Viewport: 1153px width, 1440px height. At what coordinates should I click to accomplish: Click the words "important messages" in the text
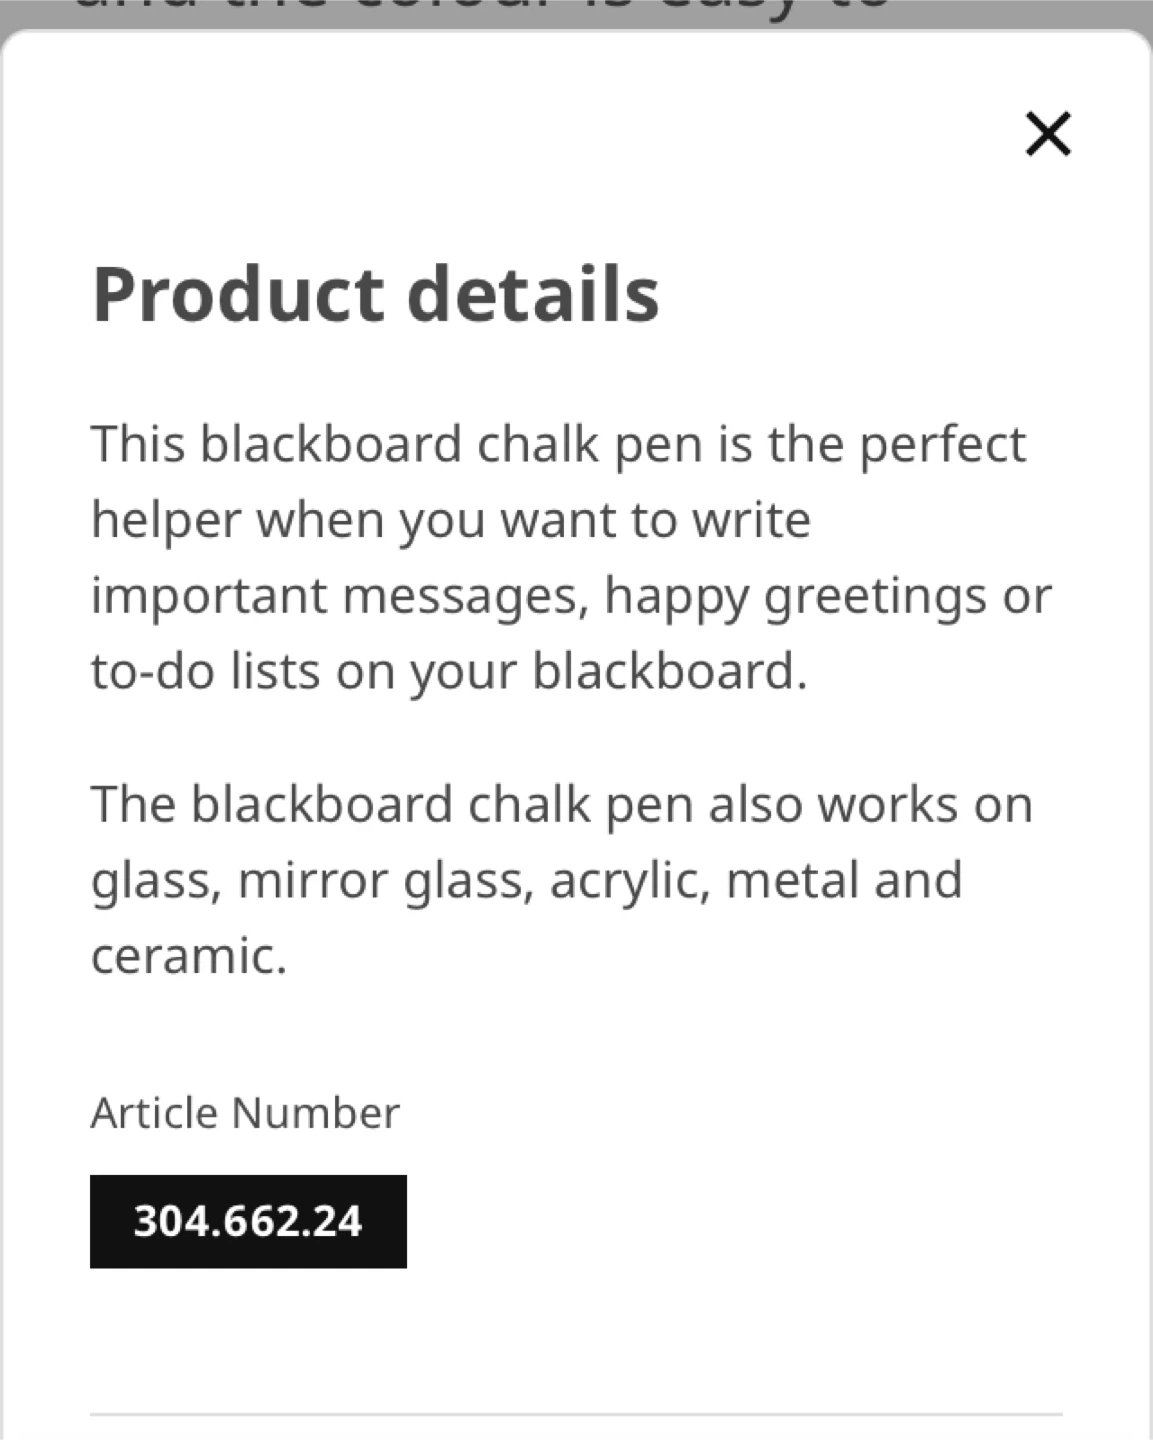pos(334,596)
